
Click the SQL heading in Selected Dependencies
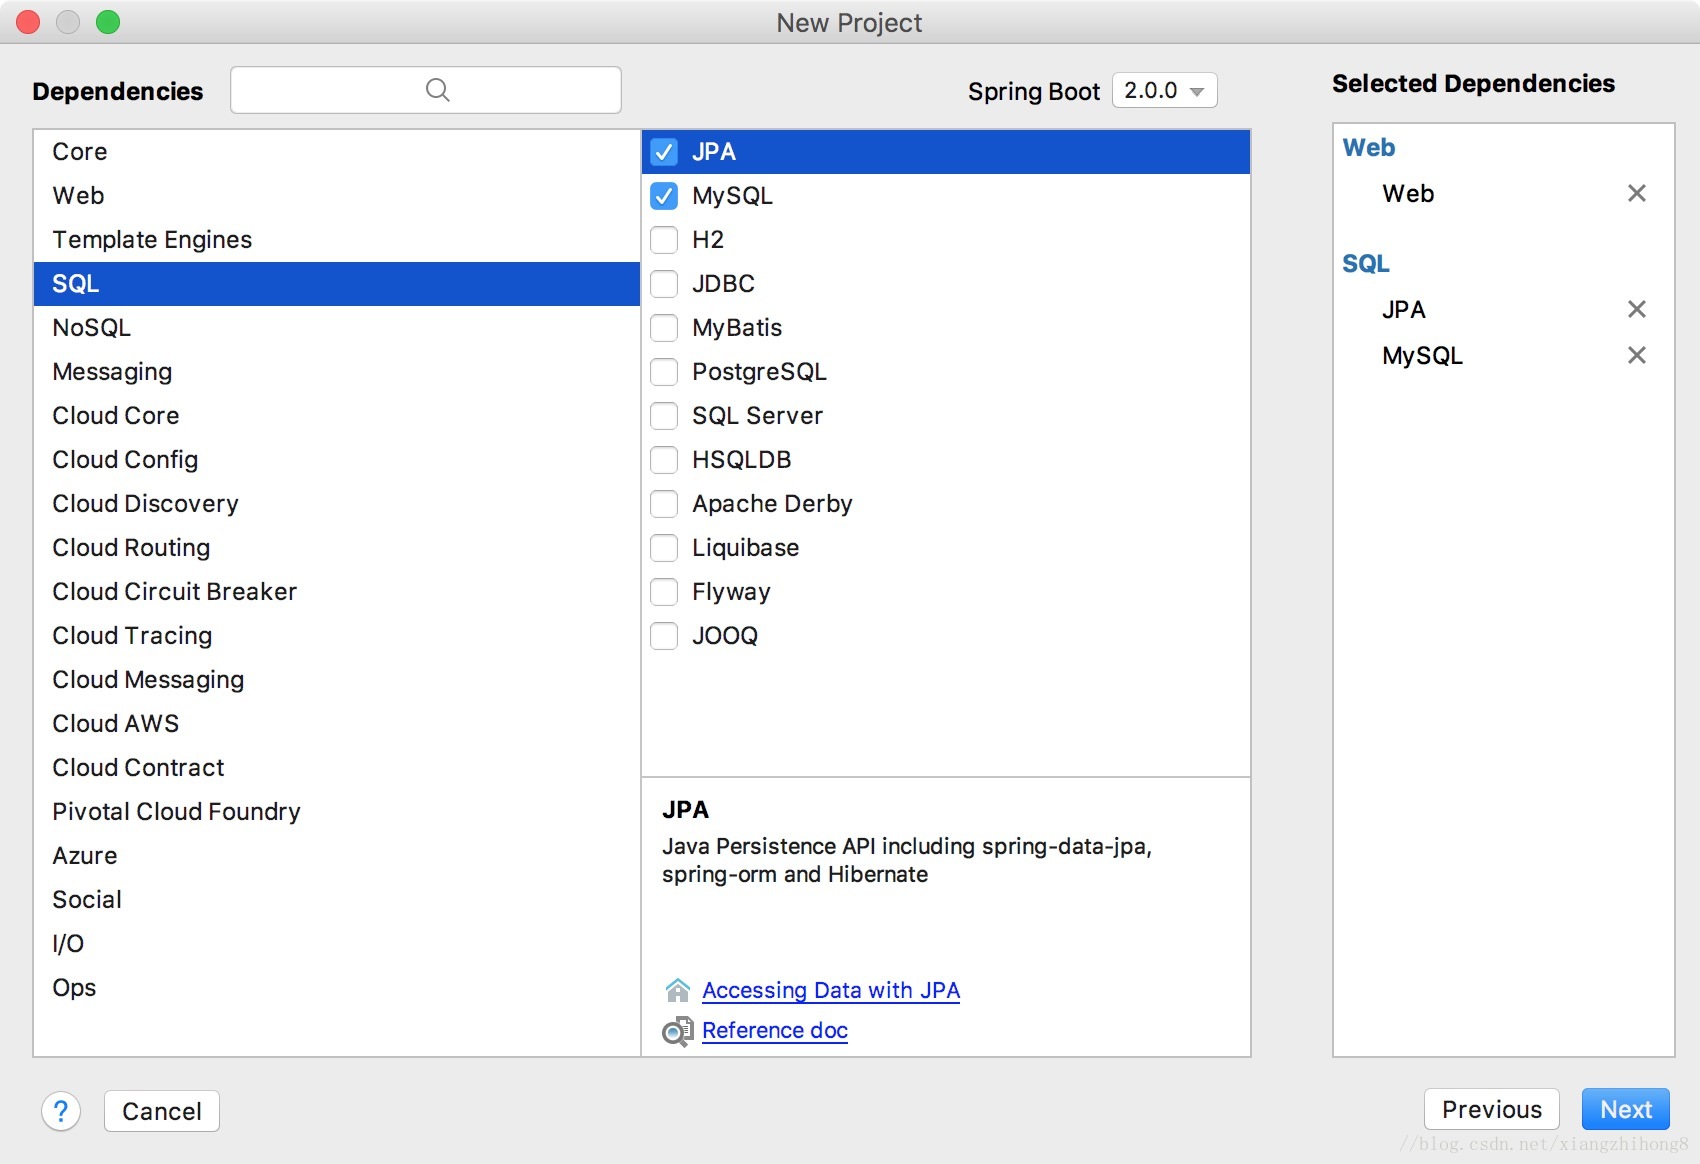pyautogui.click(x=1365, y=263)
